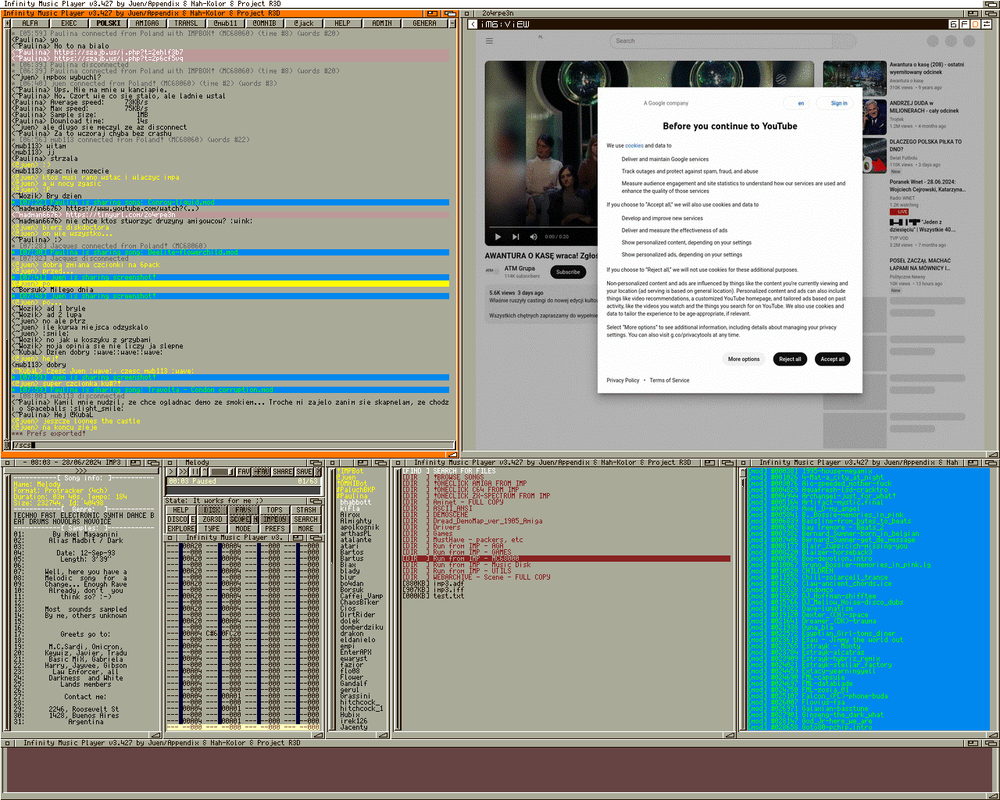The height and width of the screenshot is (800, 1000).
Task: Click the SHARE button in player
Action: coord(282,472)
